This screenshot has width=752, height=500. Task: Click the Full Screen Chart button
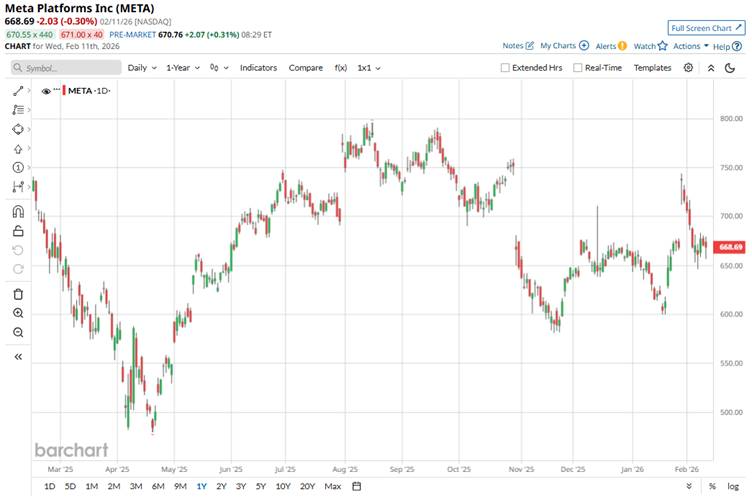pyautogui.click(x=706, y=28)
